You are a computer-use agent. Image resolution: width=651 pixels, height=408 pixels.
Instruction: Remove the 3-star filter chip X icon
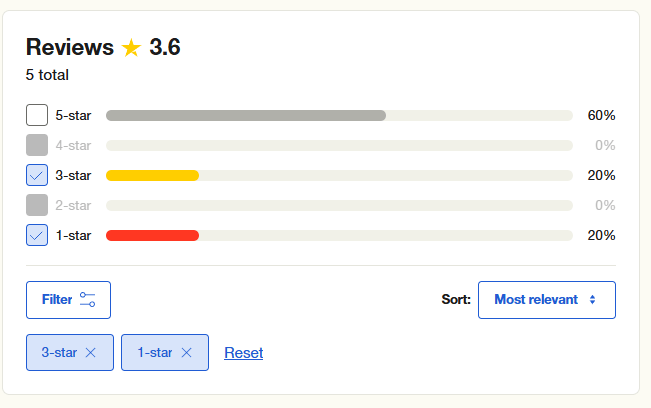[x=91, y=353]
